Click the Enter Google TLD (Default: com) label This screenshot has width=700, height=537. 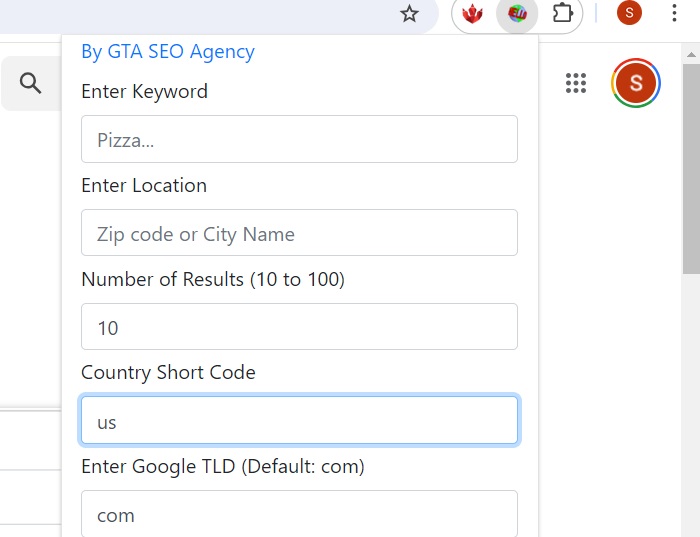coord(223,466)
